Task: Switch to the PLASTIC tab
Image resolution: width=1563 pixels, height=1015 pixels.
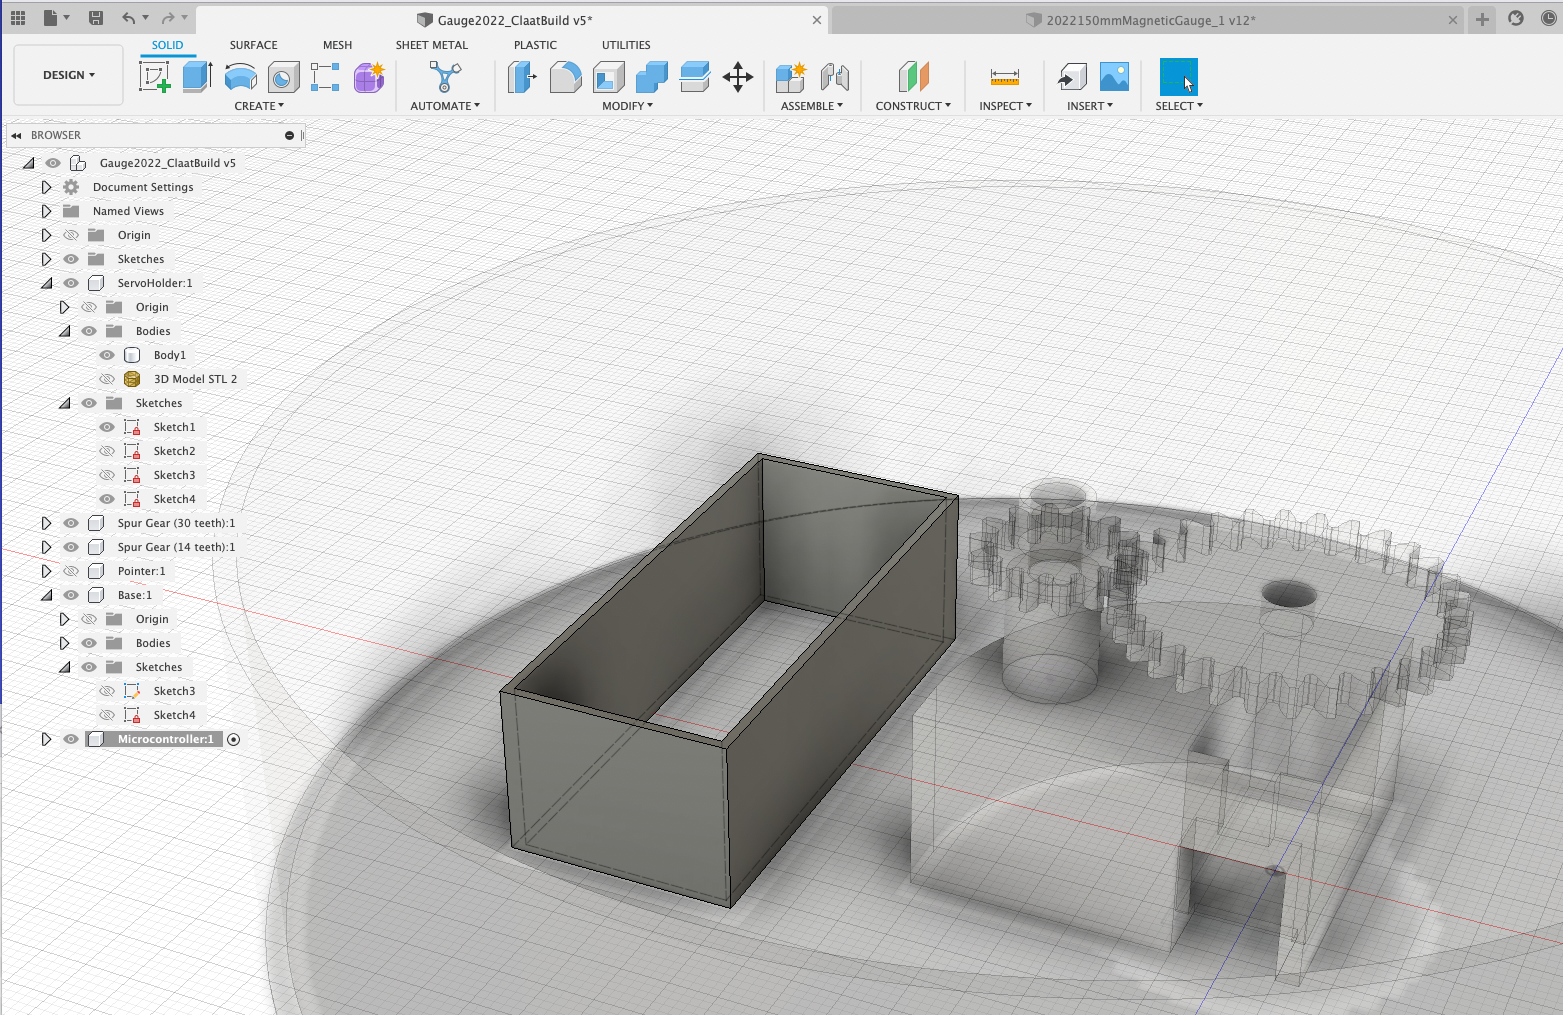Action: click(535, 45)
